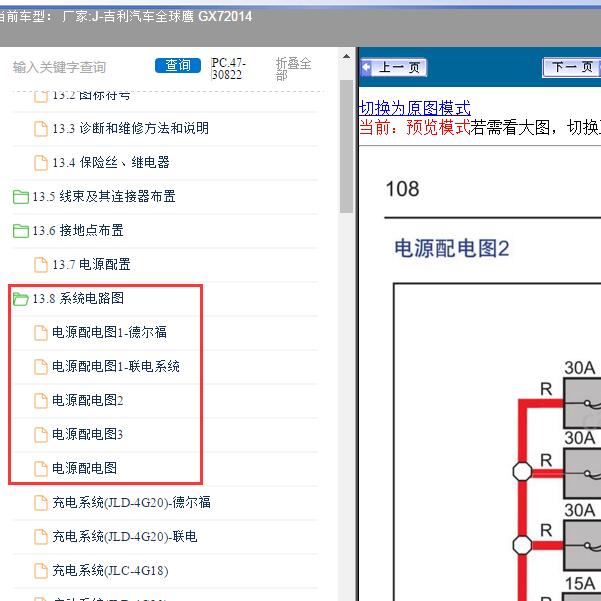Viewport: 601px width, 601px height.
Task: Focus the 输入关键字查询 search field
Action: (59, 67)
